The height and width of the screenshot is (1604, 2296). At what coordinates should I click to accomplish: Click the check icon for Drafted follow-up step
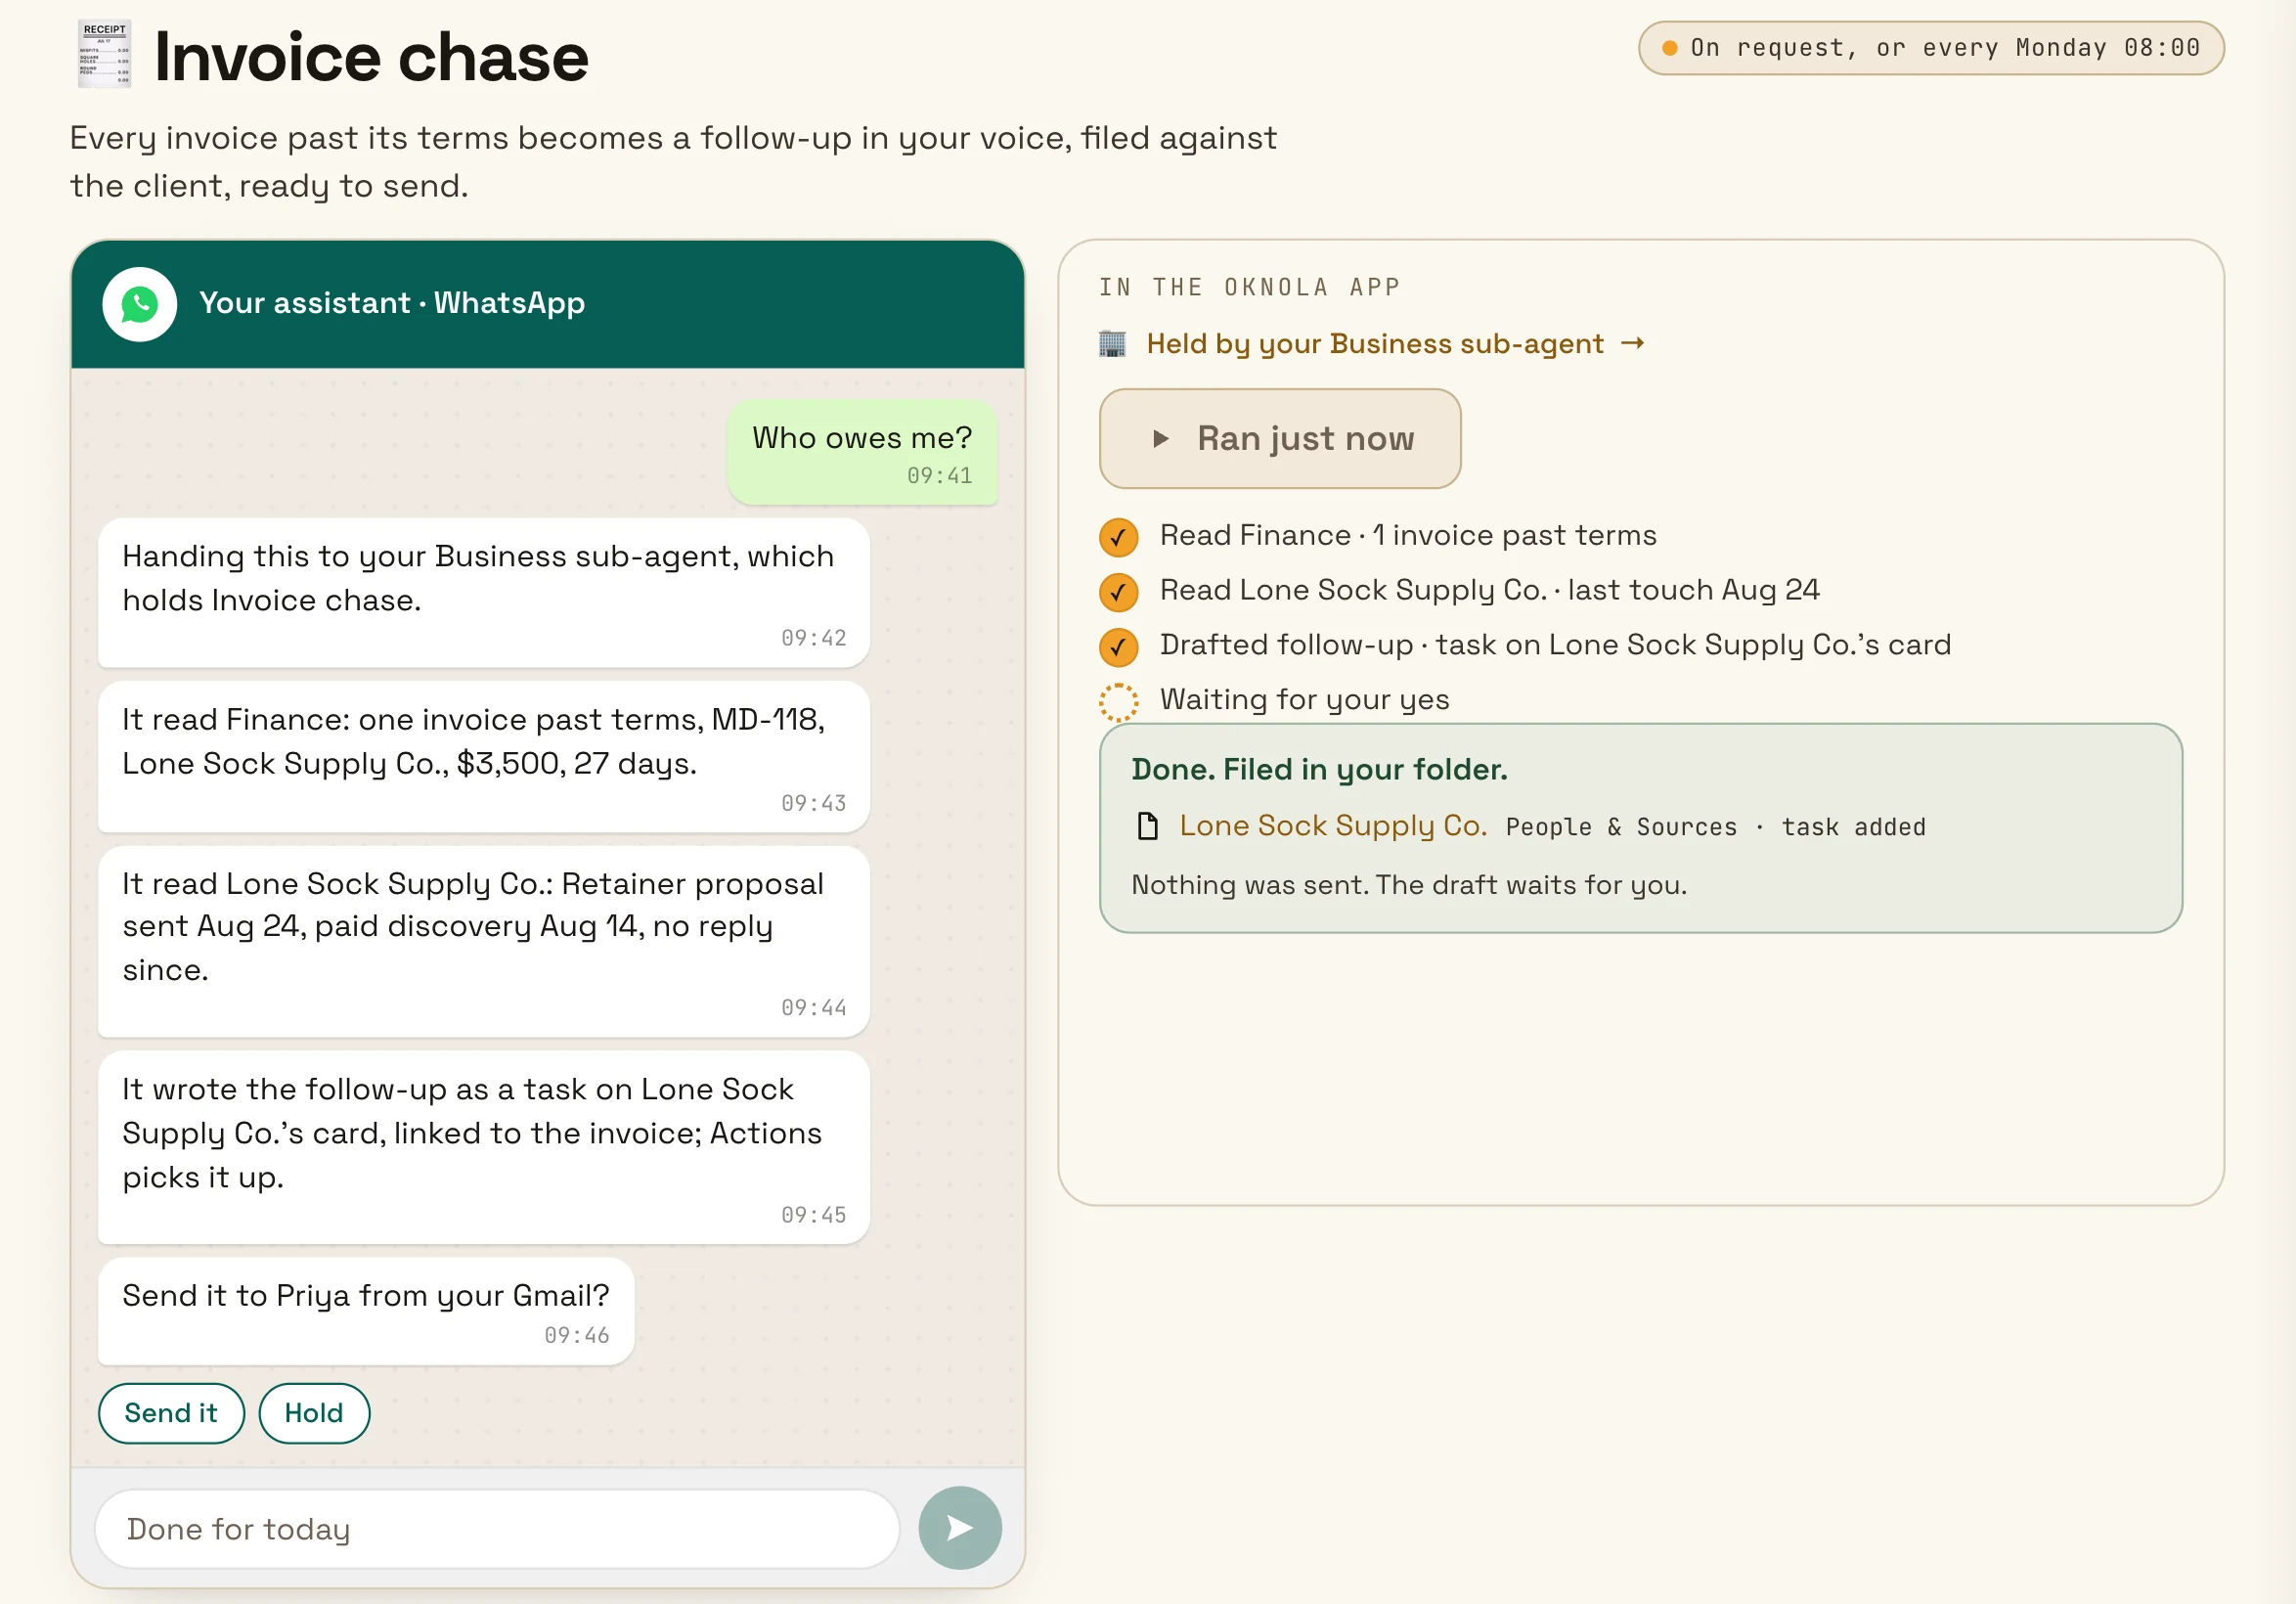pos(1118,647)
